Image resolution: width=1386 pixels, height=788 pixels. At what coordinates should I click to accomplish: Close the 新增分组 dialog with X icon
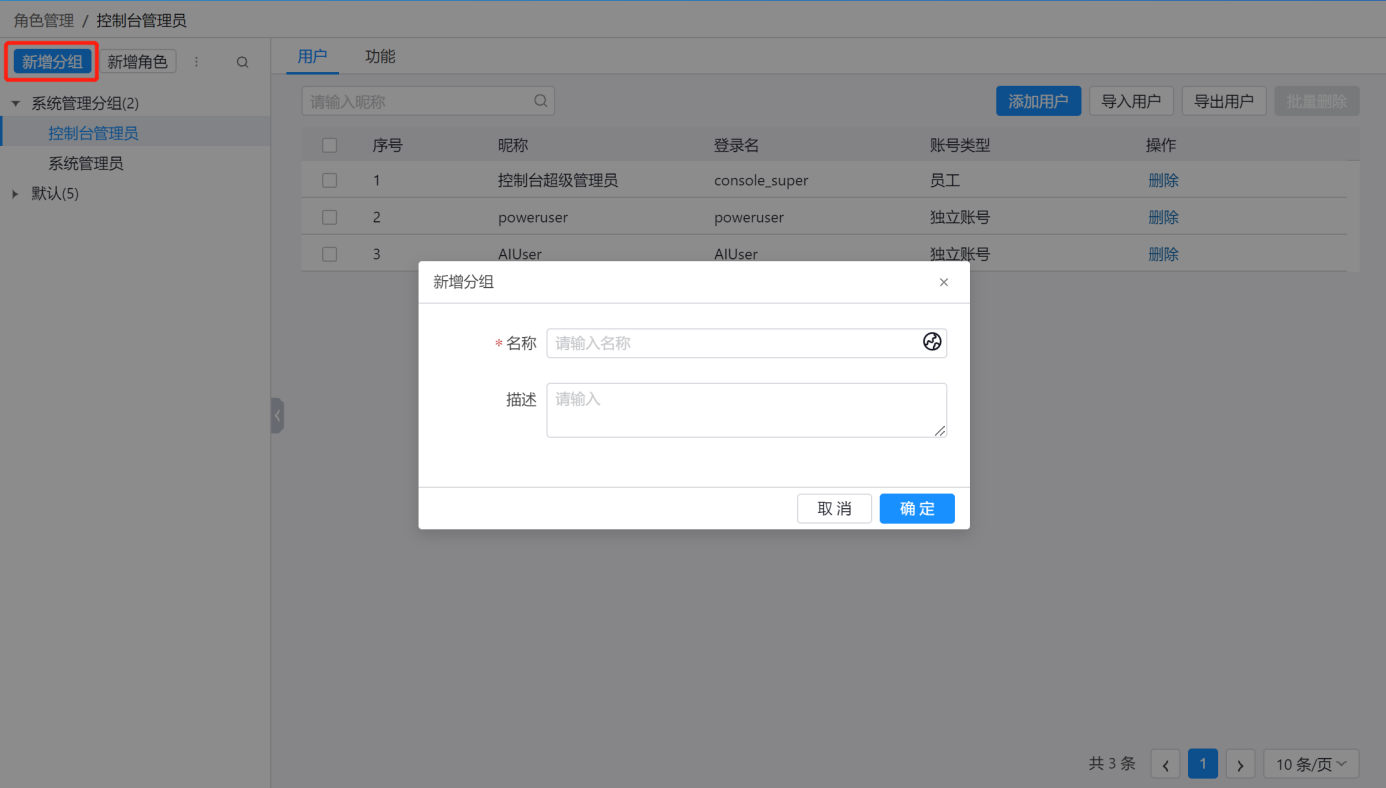click(943, 283)
